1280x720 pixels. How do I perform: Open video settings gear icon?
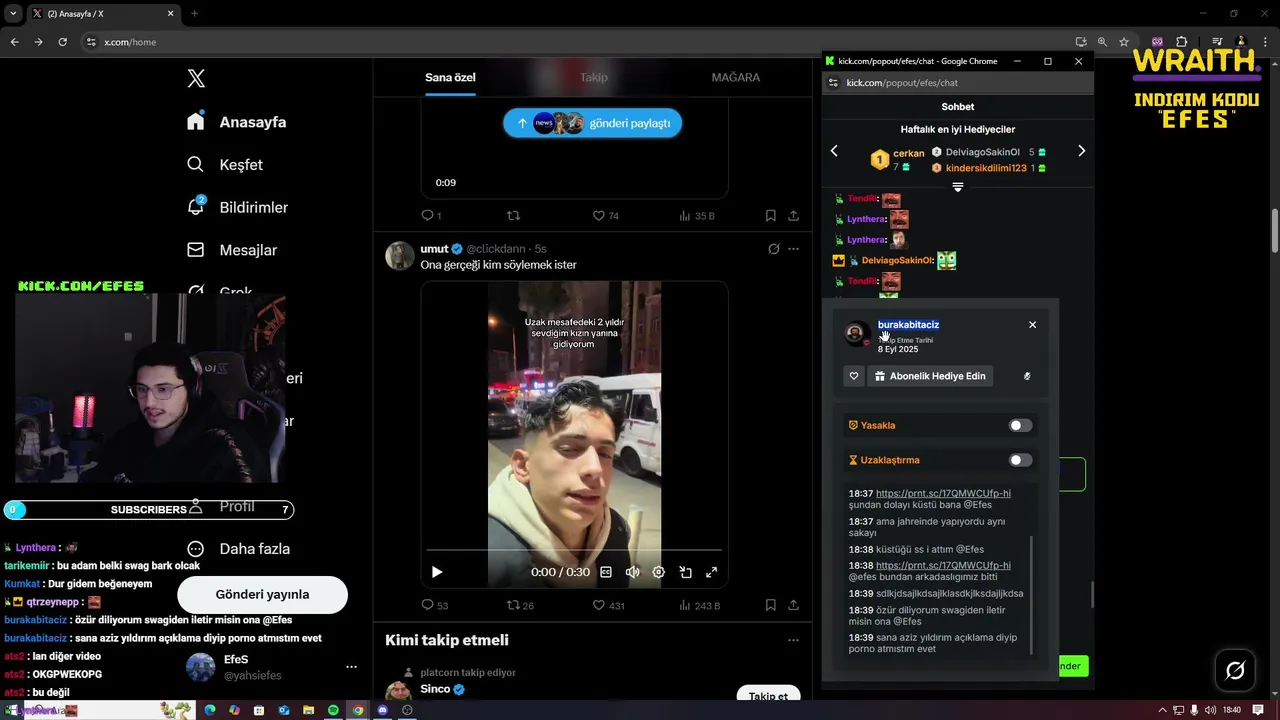click(x=658, y=572)
